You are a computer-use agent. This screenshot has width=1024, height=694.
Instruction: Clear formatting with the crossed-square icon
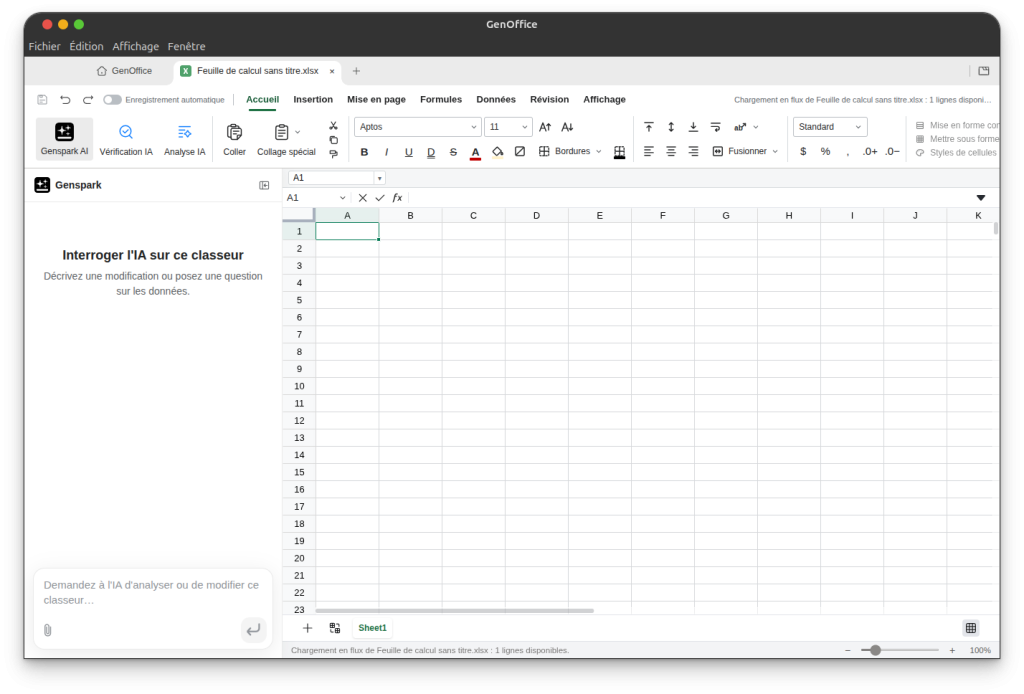coord(520,151)
